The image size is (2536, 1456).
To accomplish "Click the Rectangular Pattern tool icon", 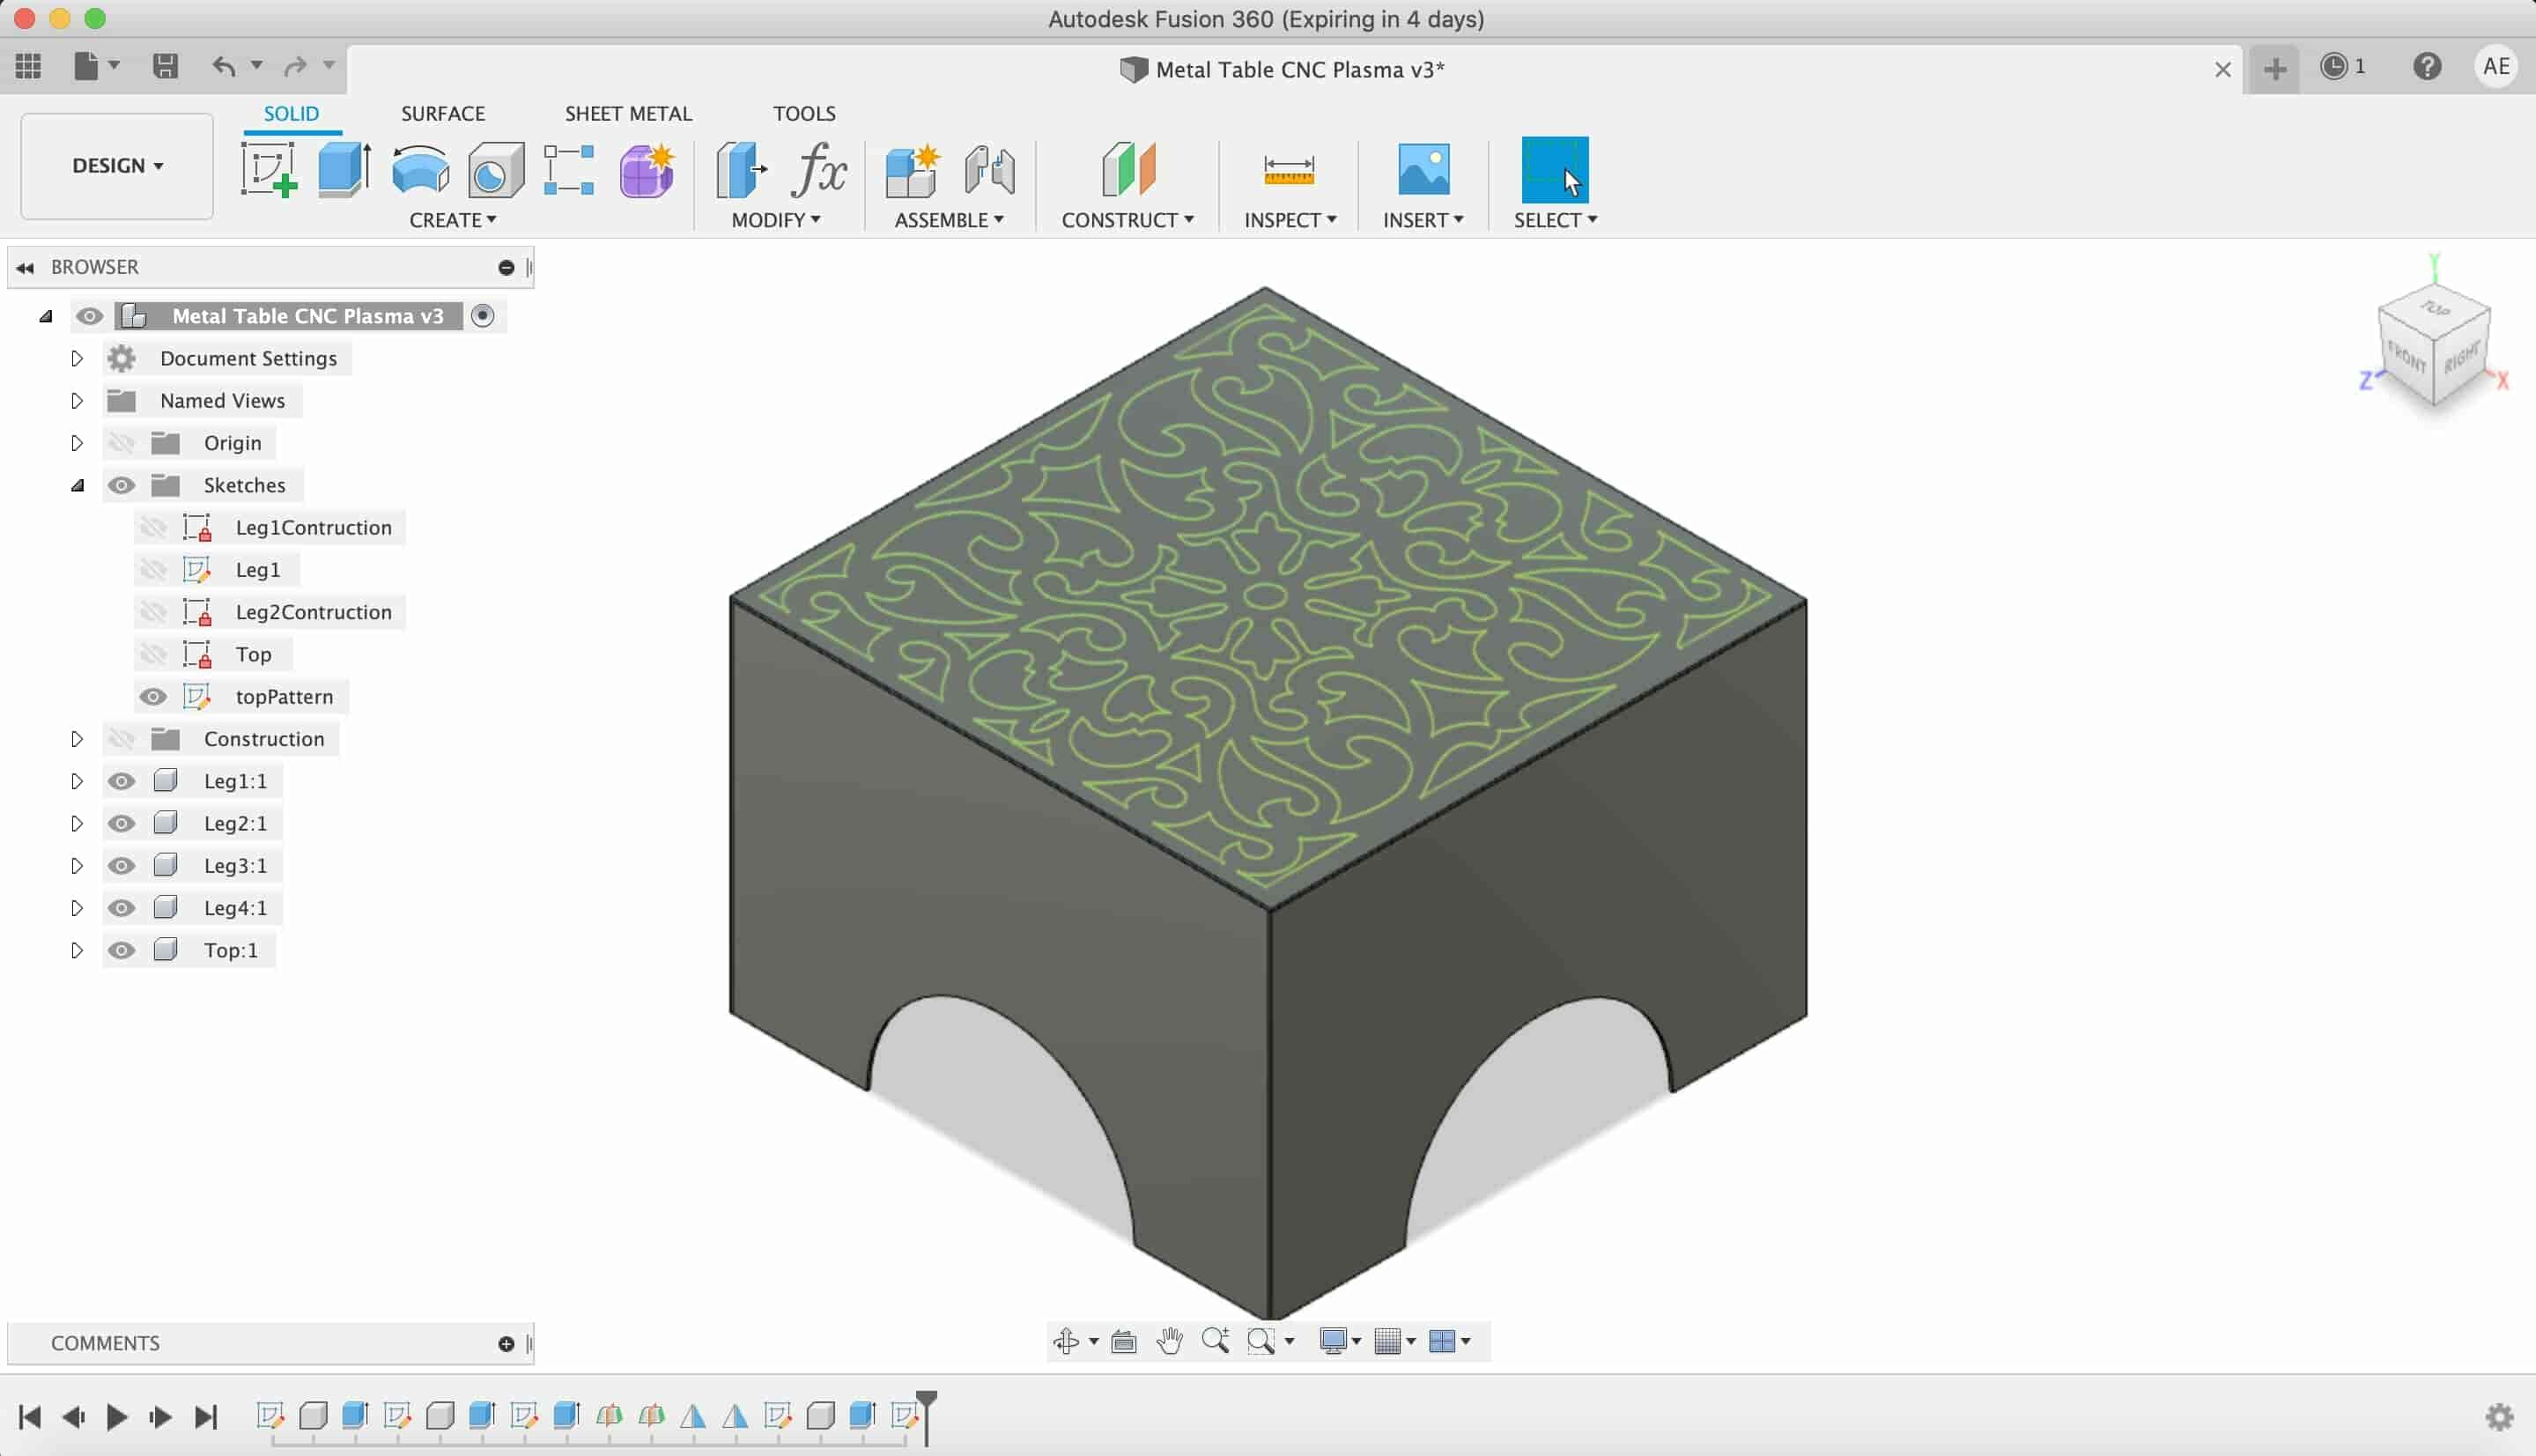I will coord(569,169).
